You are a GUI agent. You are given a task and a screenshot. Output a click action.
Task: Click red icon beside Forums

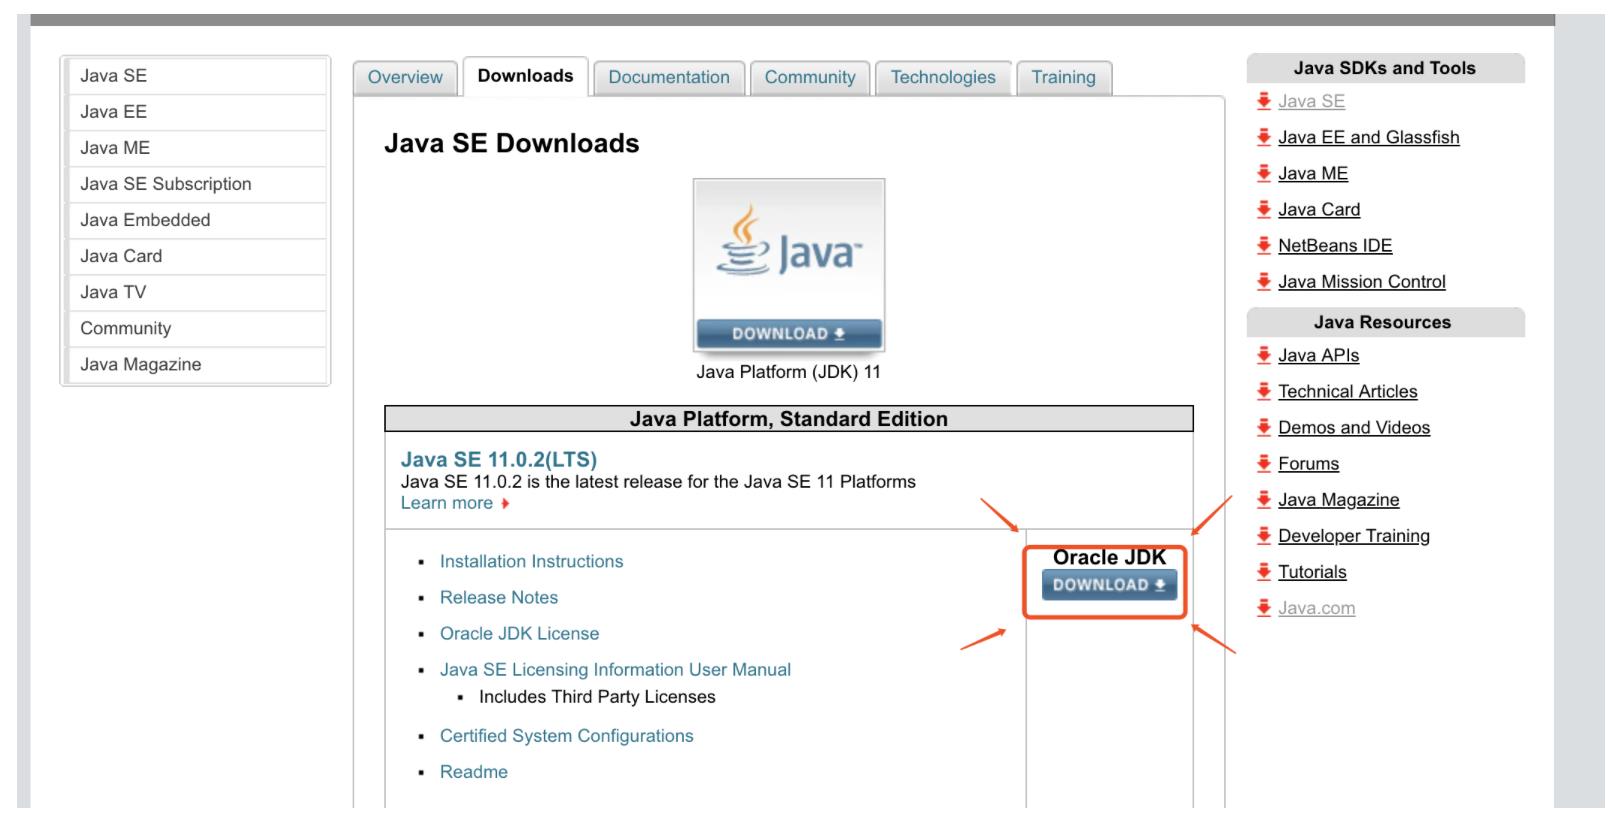(x=1264, y=463)
